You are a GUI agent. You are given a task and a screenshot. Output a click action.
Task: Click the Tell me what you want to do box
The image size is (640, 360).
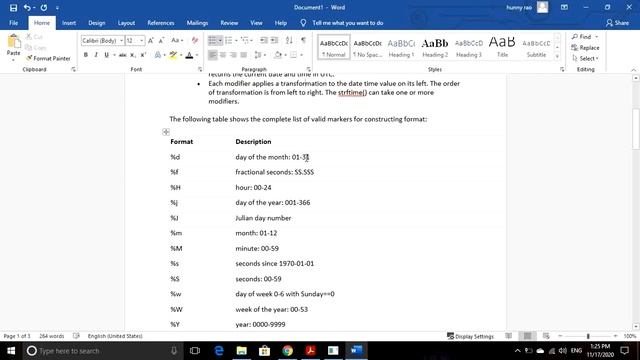point(347,23)
